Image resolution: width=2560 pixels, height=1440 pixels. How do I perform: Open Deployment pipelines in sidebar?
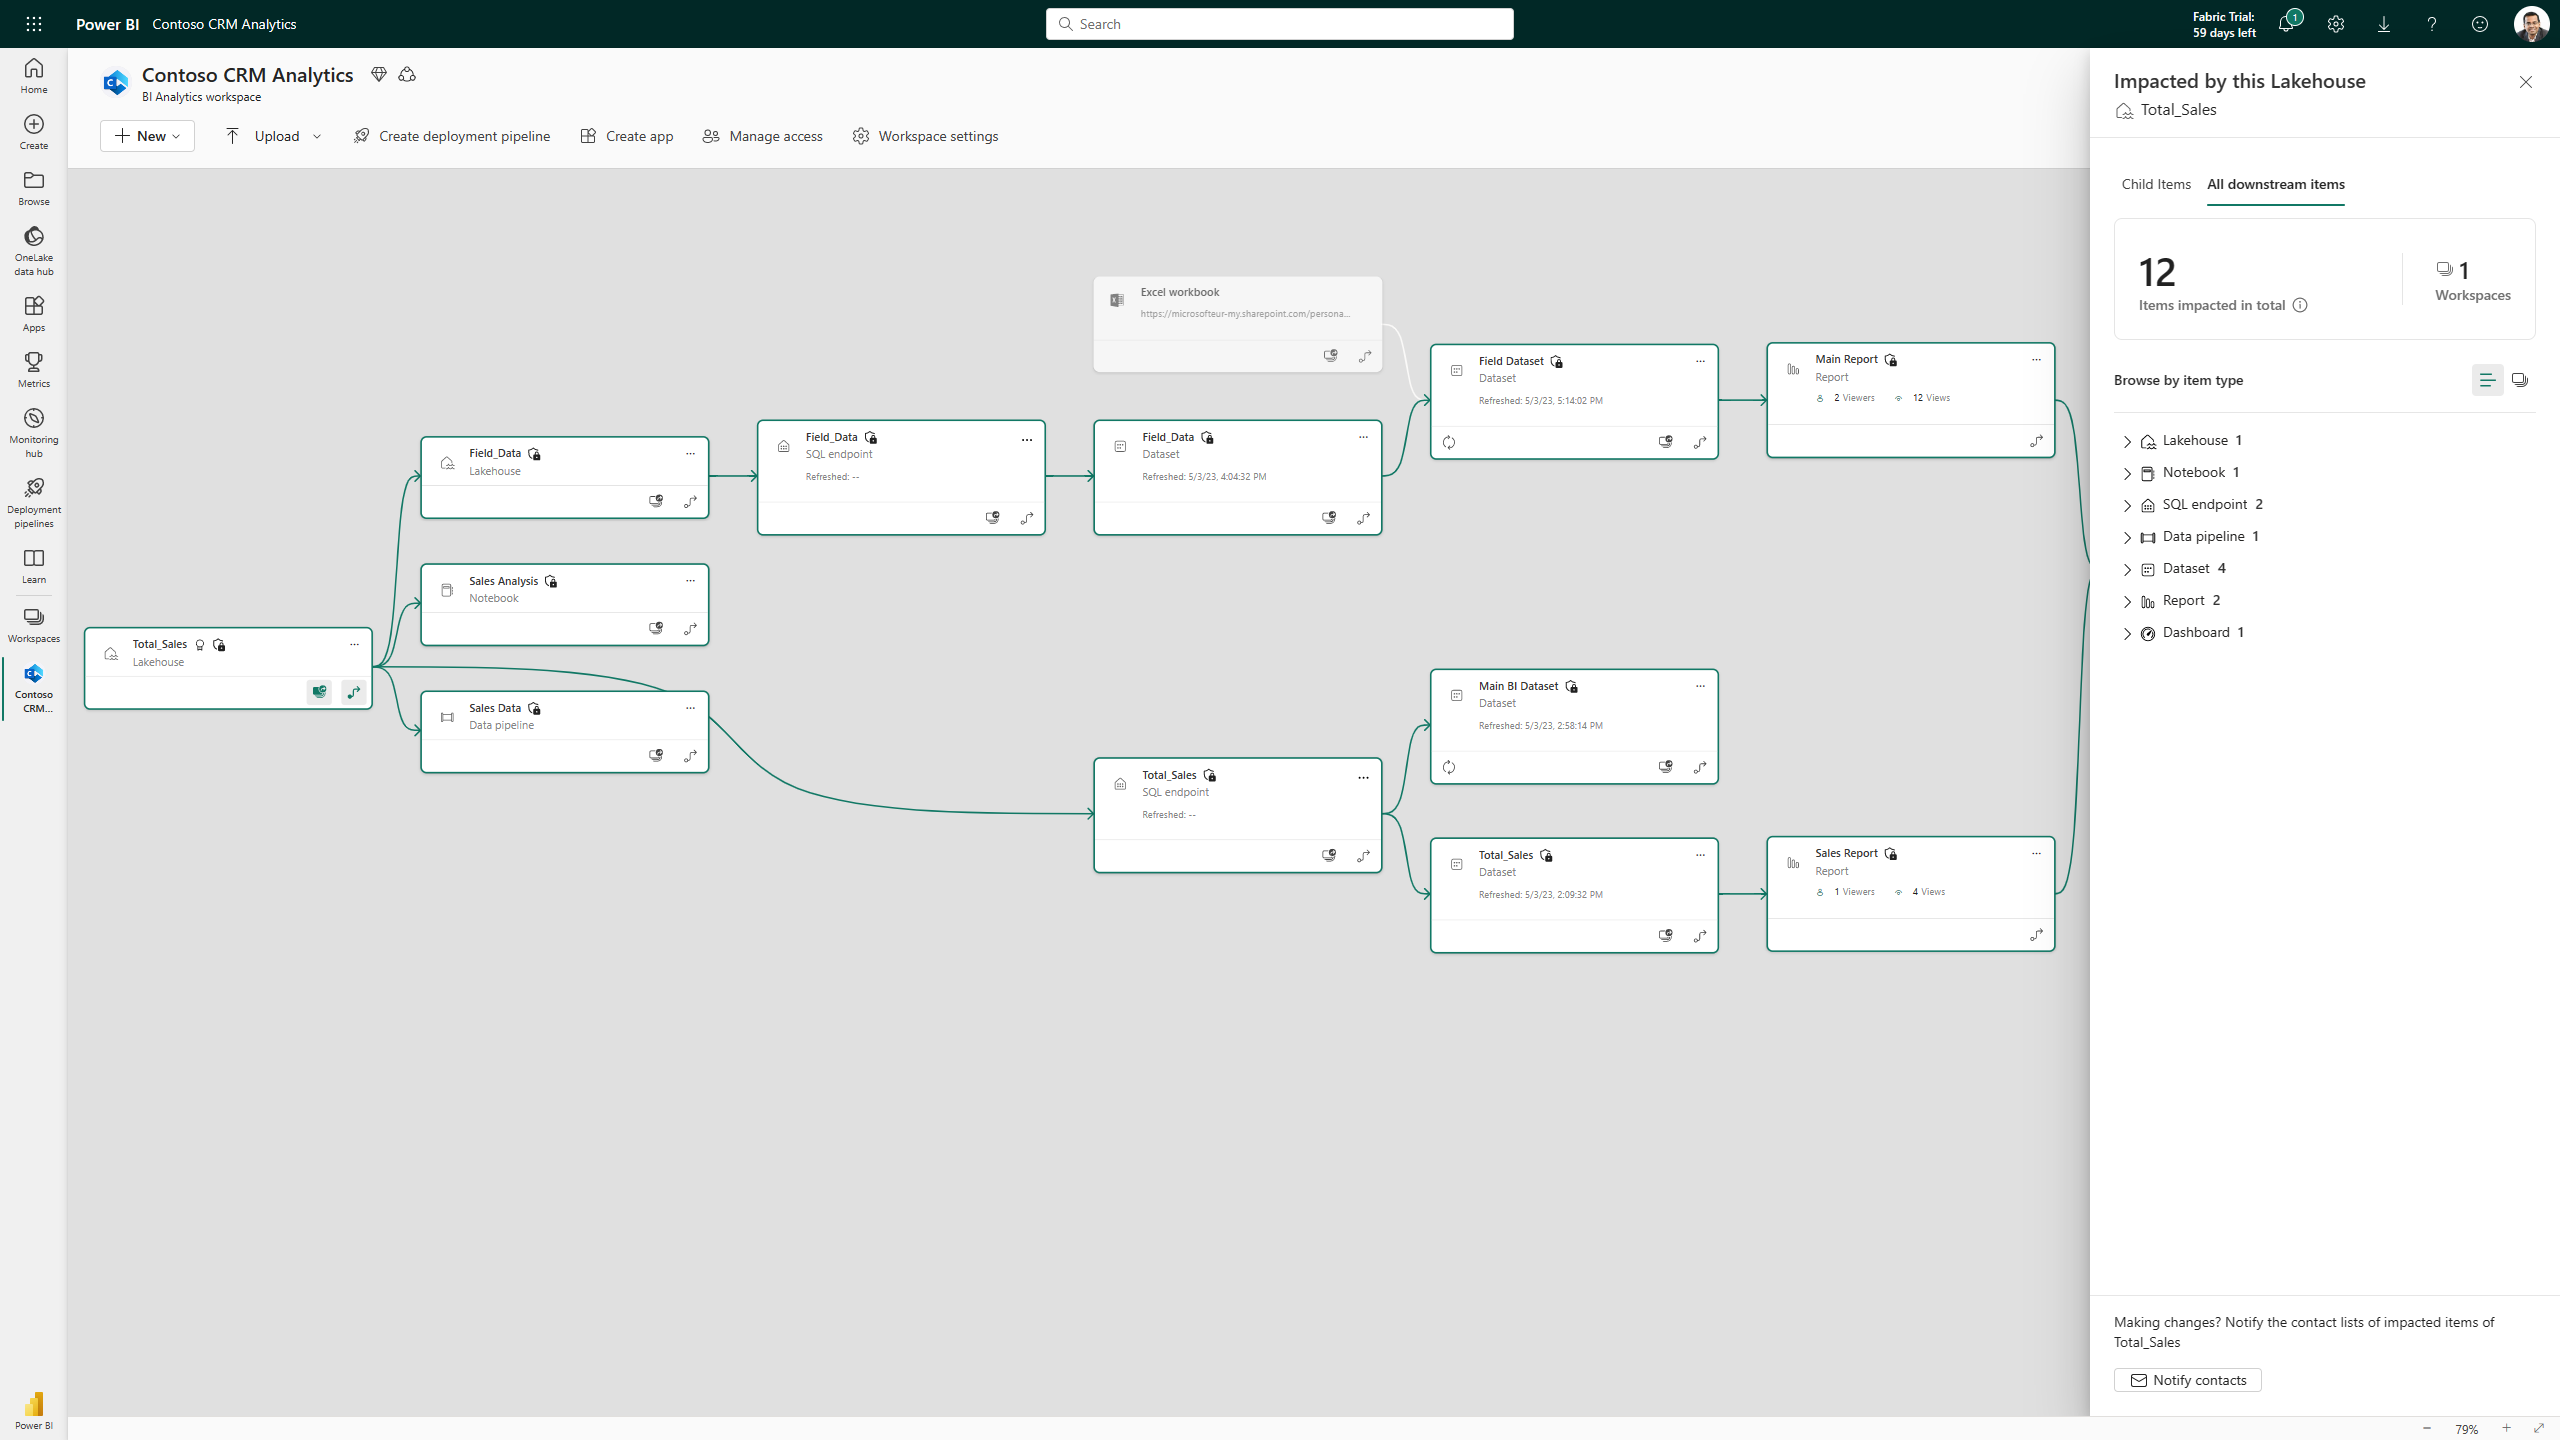coord(34,502)
